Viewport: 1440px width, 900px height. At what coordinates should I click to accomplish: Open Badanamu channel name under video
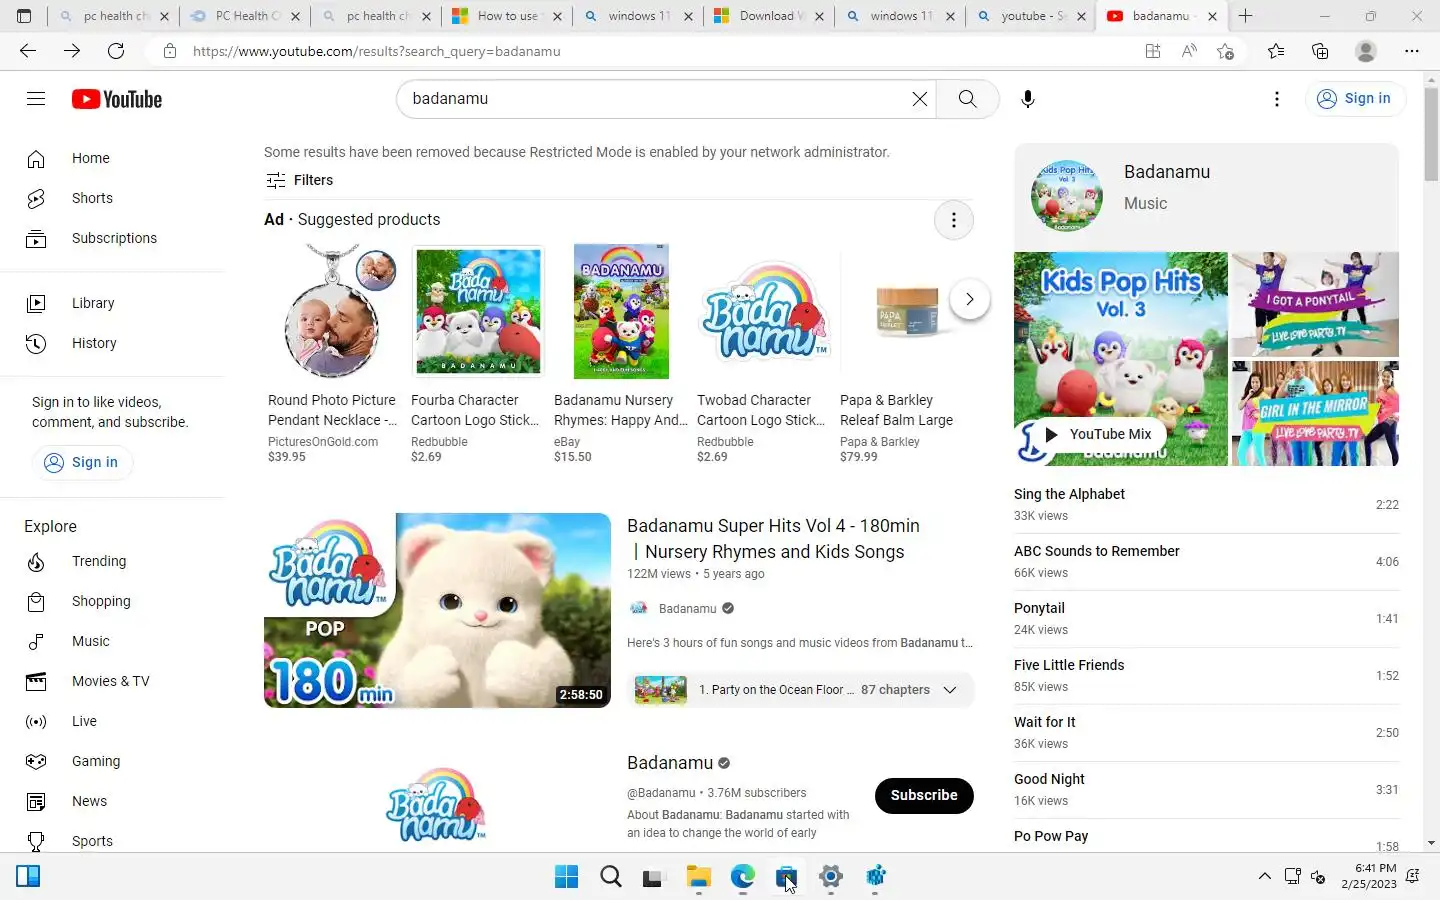[x=687, y=608]
